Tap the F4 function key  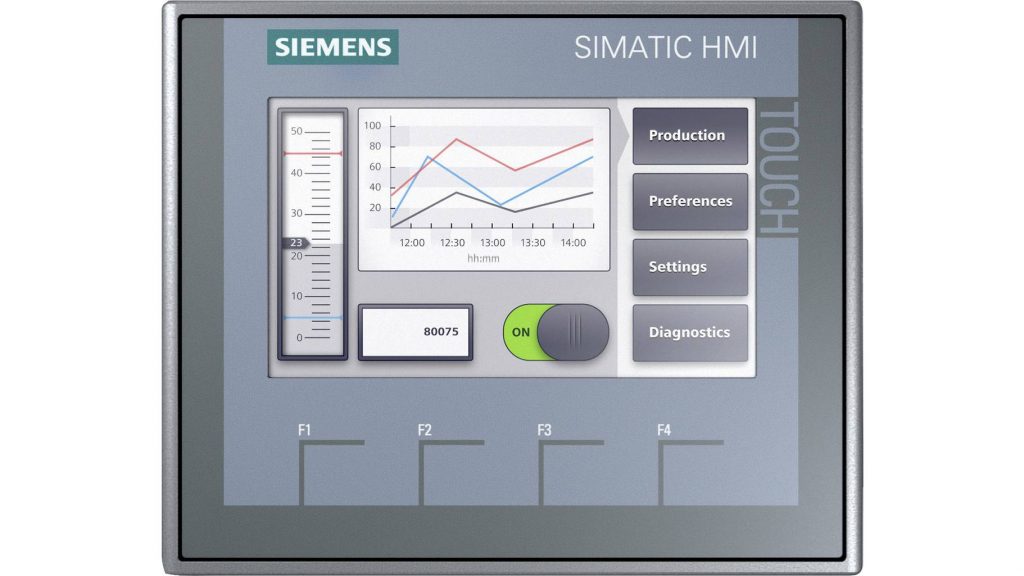[x=690, y=472]
